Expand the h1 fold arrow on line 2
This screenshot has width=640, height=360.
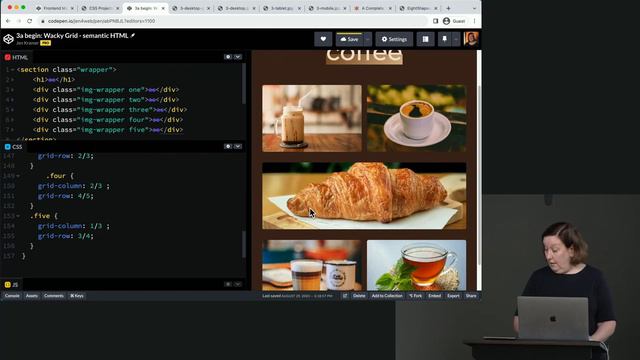click(13, 80)
